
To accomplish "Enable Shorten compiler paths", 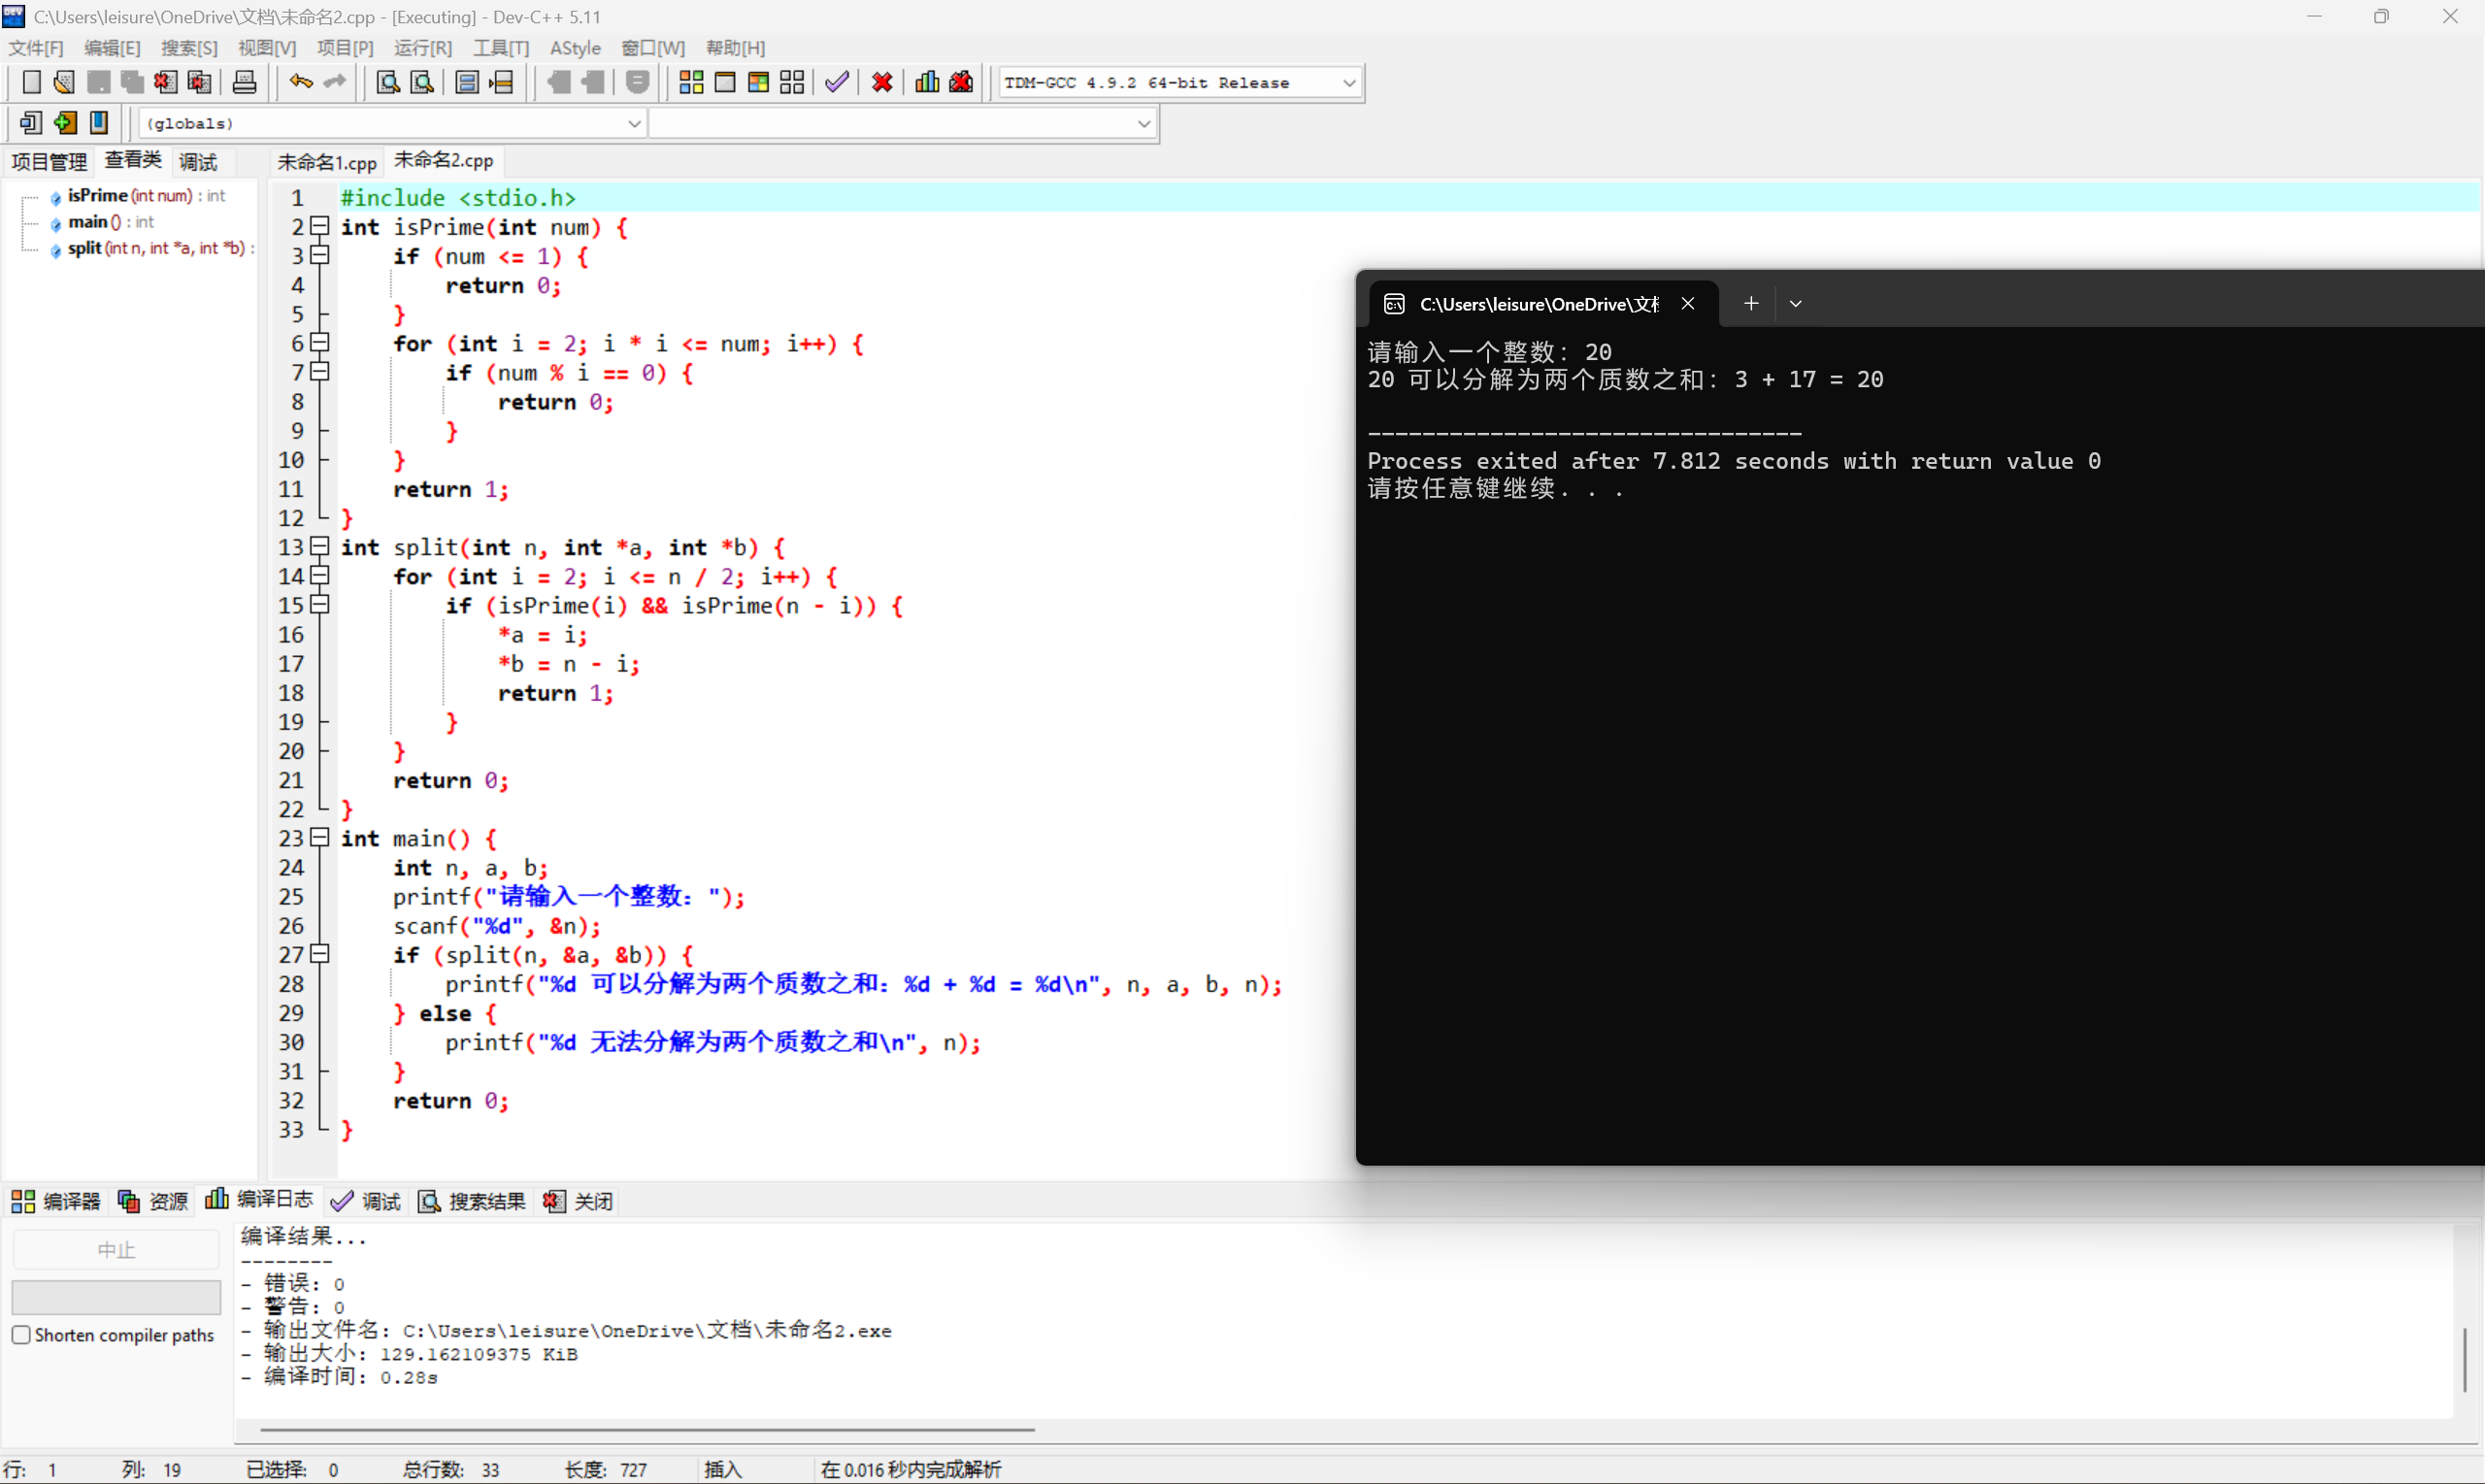I will (x=21, y=1334).
